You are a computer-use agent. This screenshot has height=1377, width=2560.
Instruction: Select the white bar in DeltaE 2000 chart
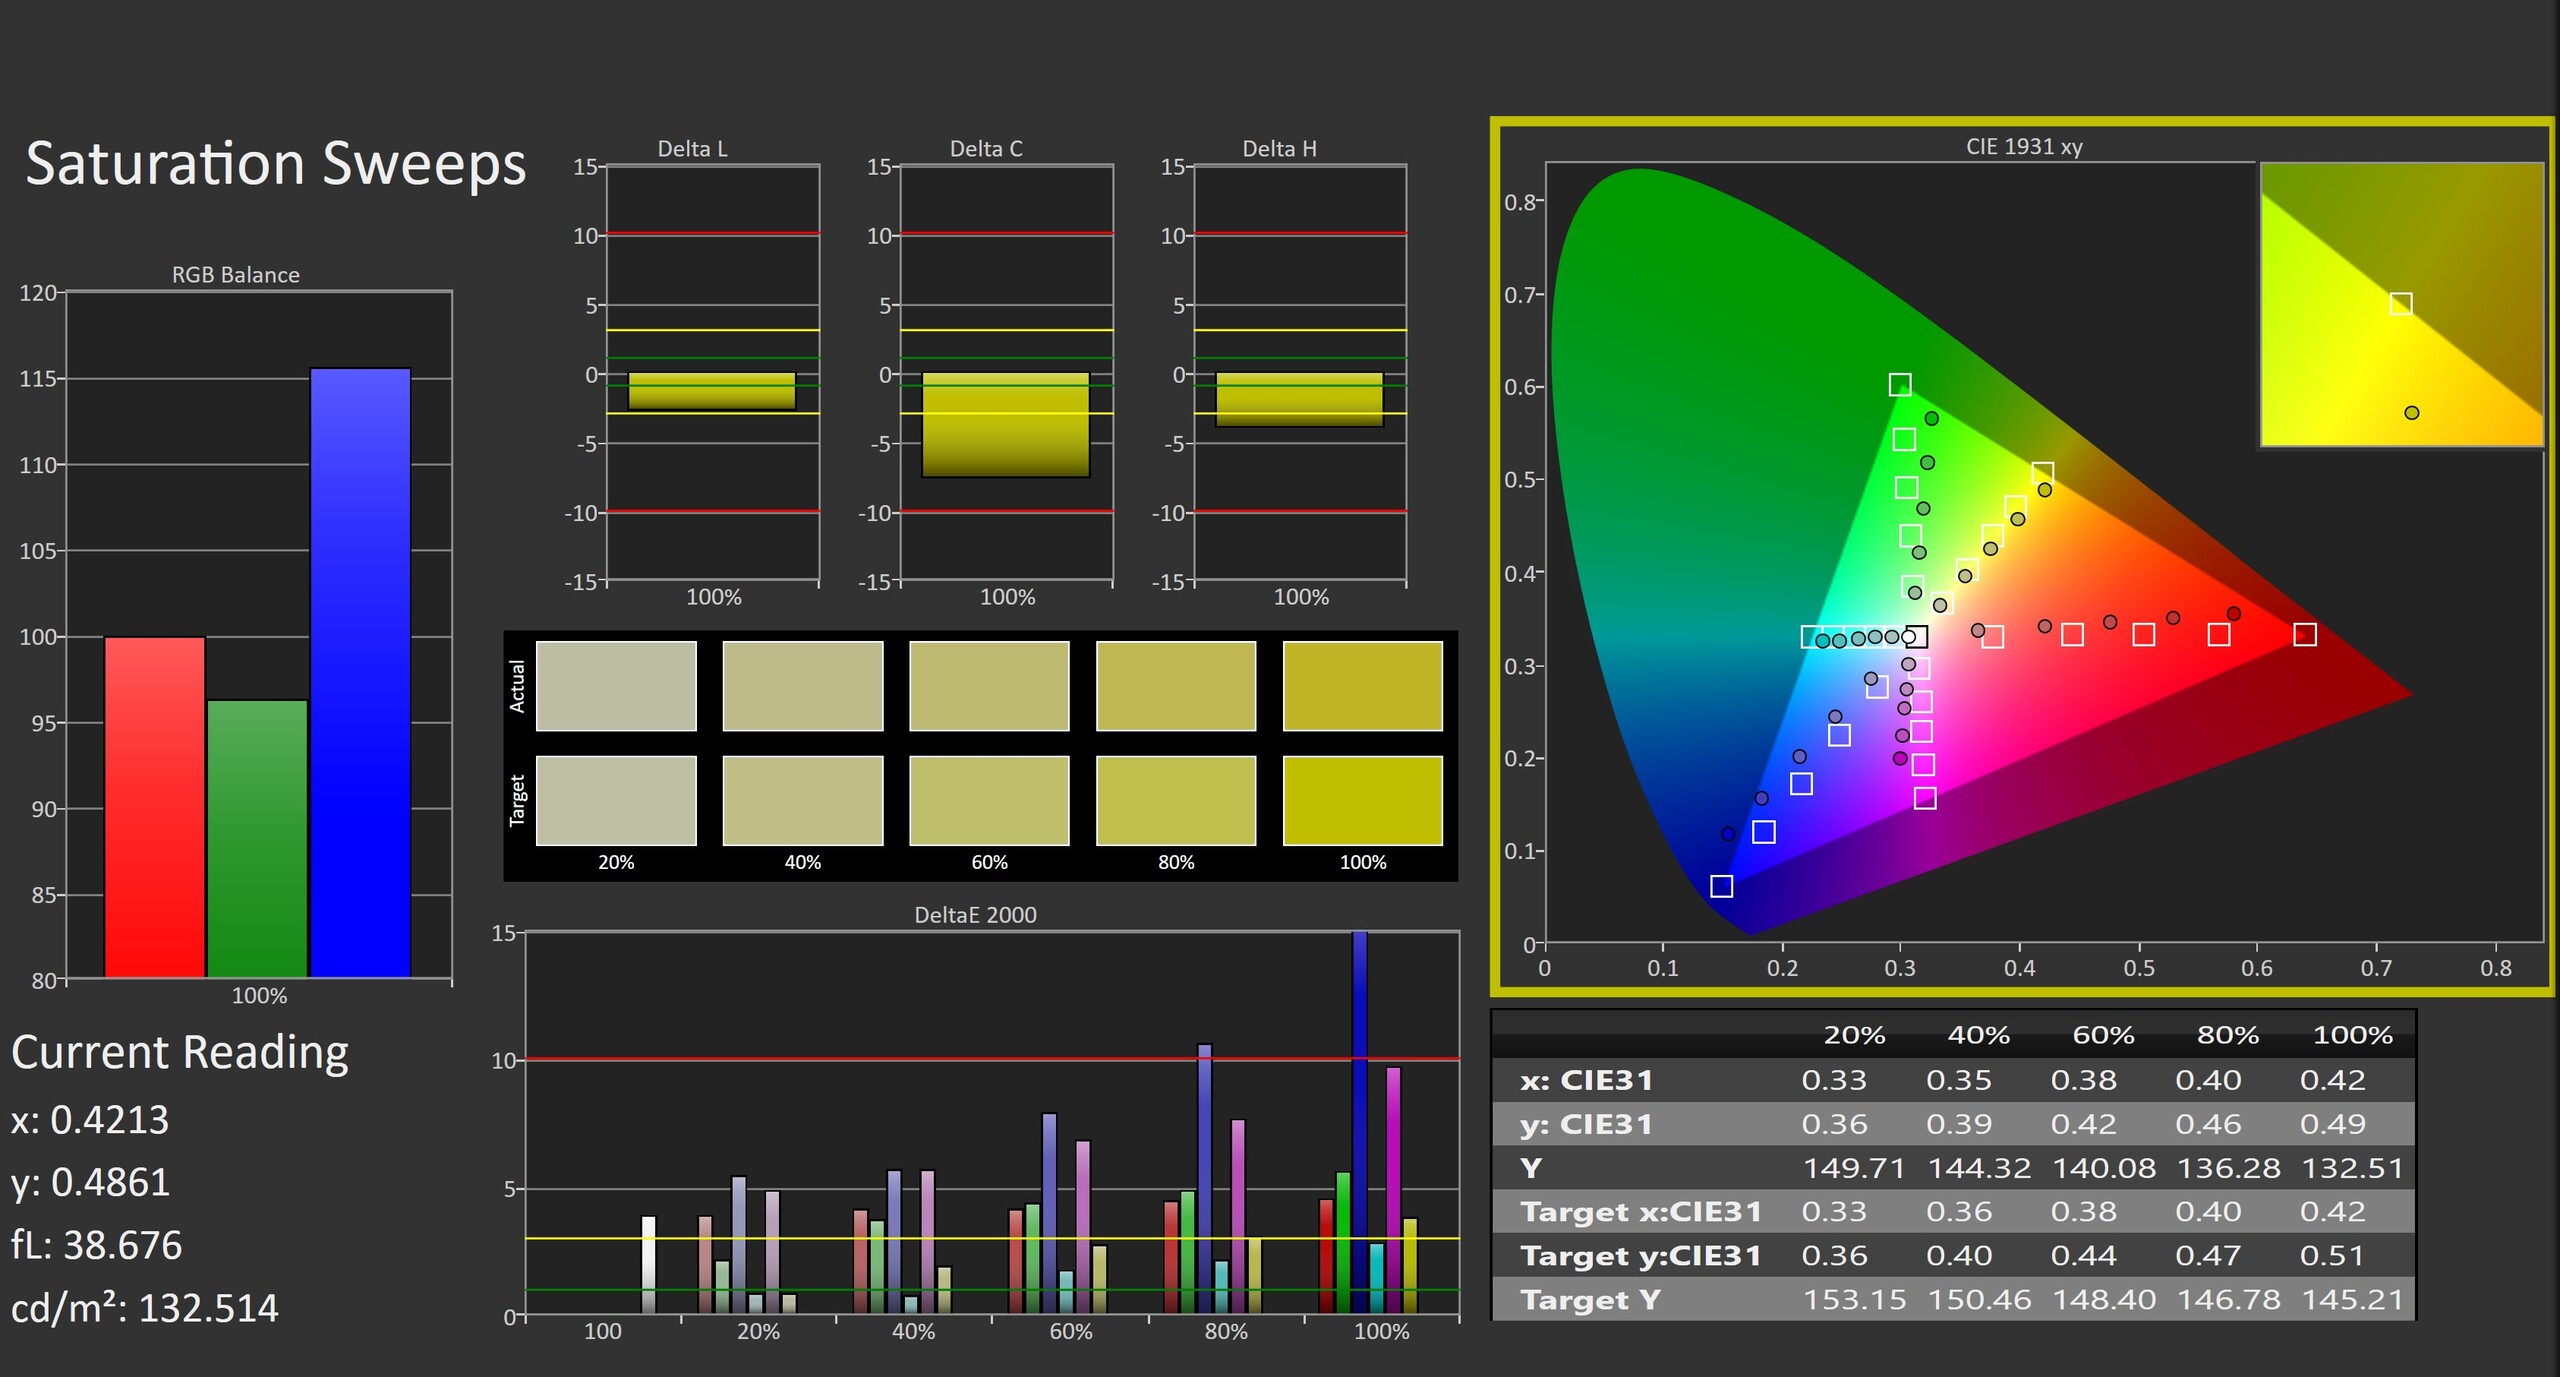click(x=648, y=1264)
